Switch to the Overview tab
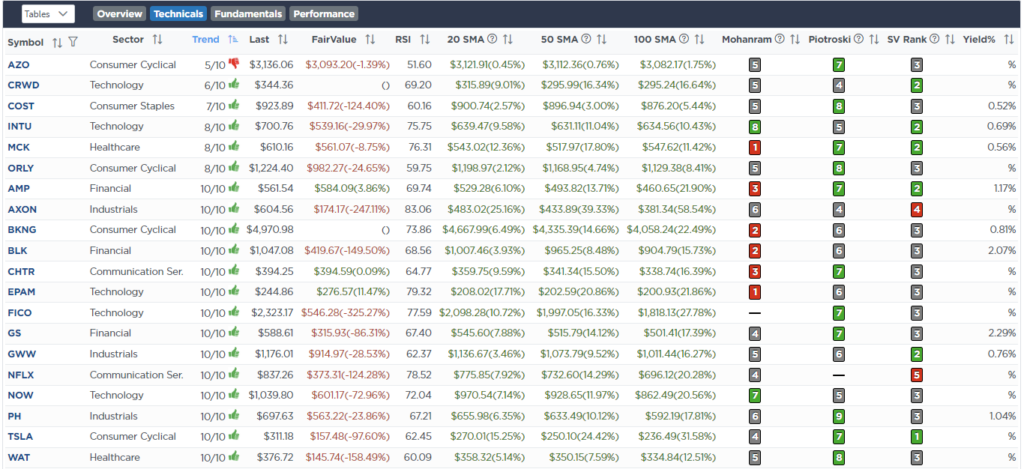 (x=119, y=14)
